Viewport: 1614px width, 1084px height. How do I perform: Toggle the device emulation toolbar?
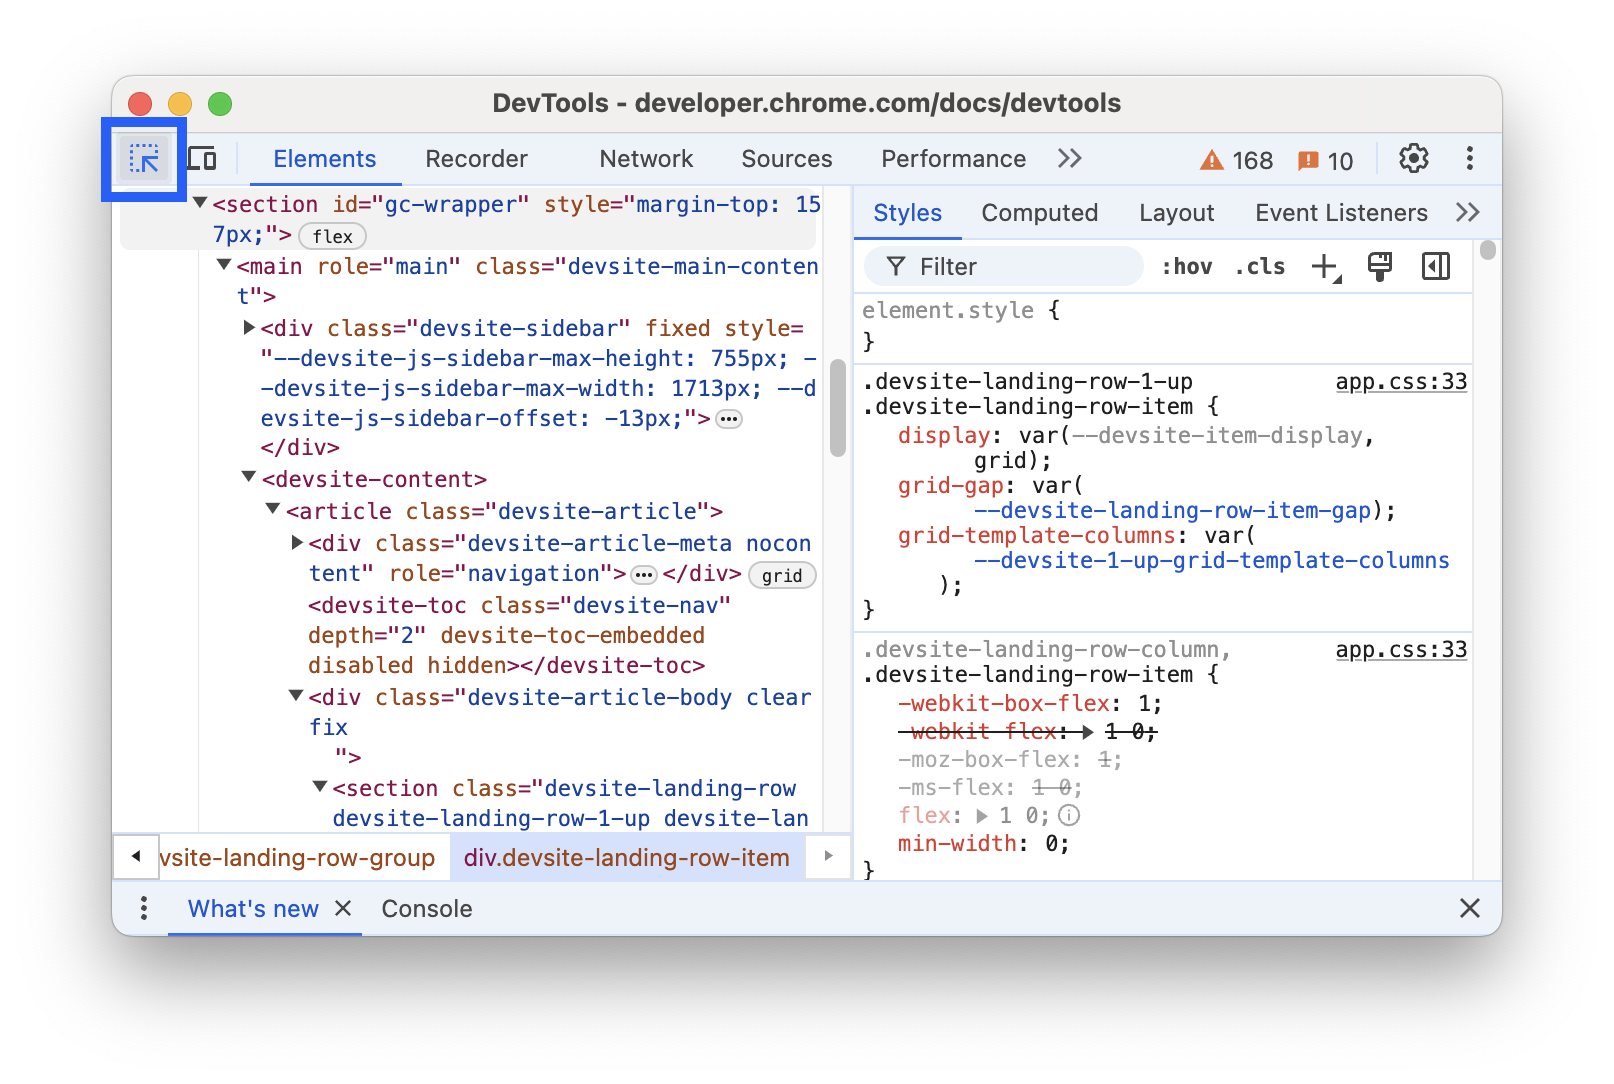click(x=202, y=158)
